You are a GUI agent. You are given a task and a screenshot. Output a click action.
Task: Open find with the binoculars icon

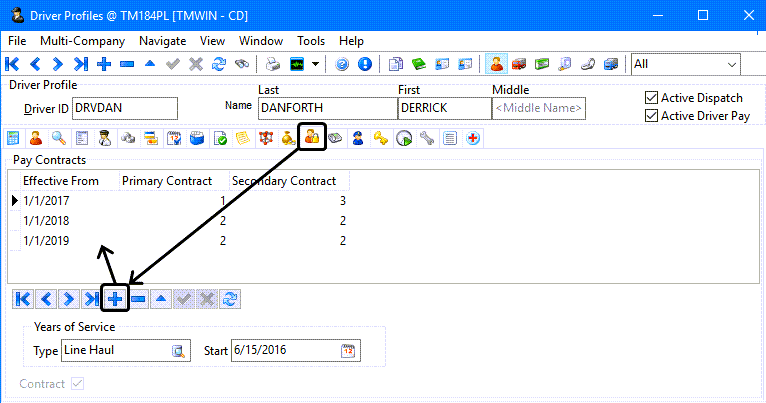pos(241,64)
